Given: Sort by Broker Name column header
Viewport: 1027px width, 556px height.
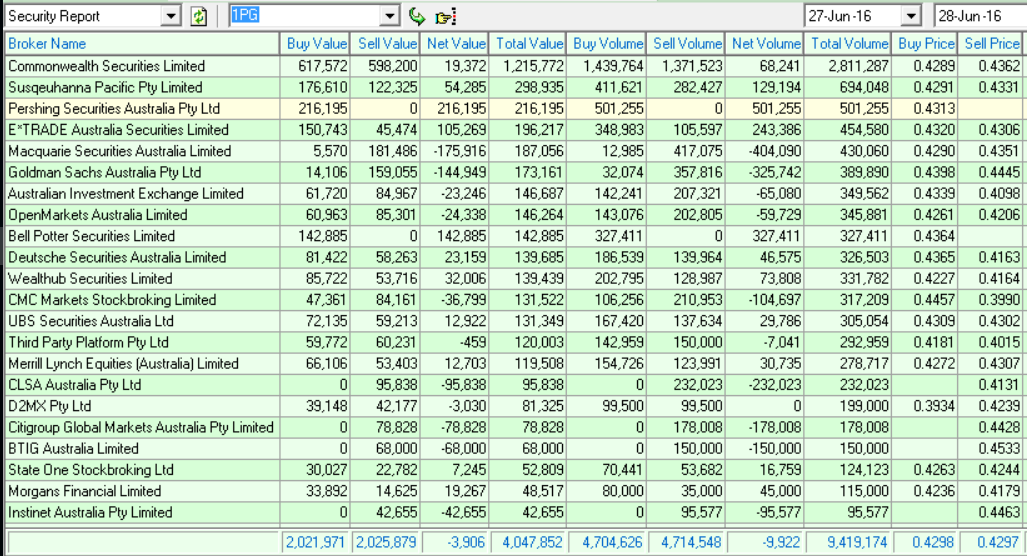Looking at the screenshot, I should tap(142, 44).
